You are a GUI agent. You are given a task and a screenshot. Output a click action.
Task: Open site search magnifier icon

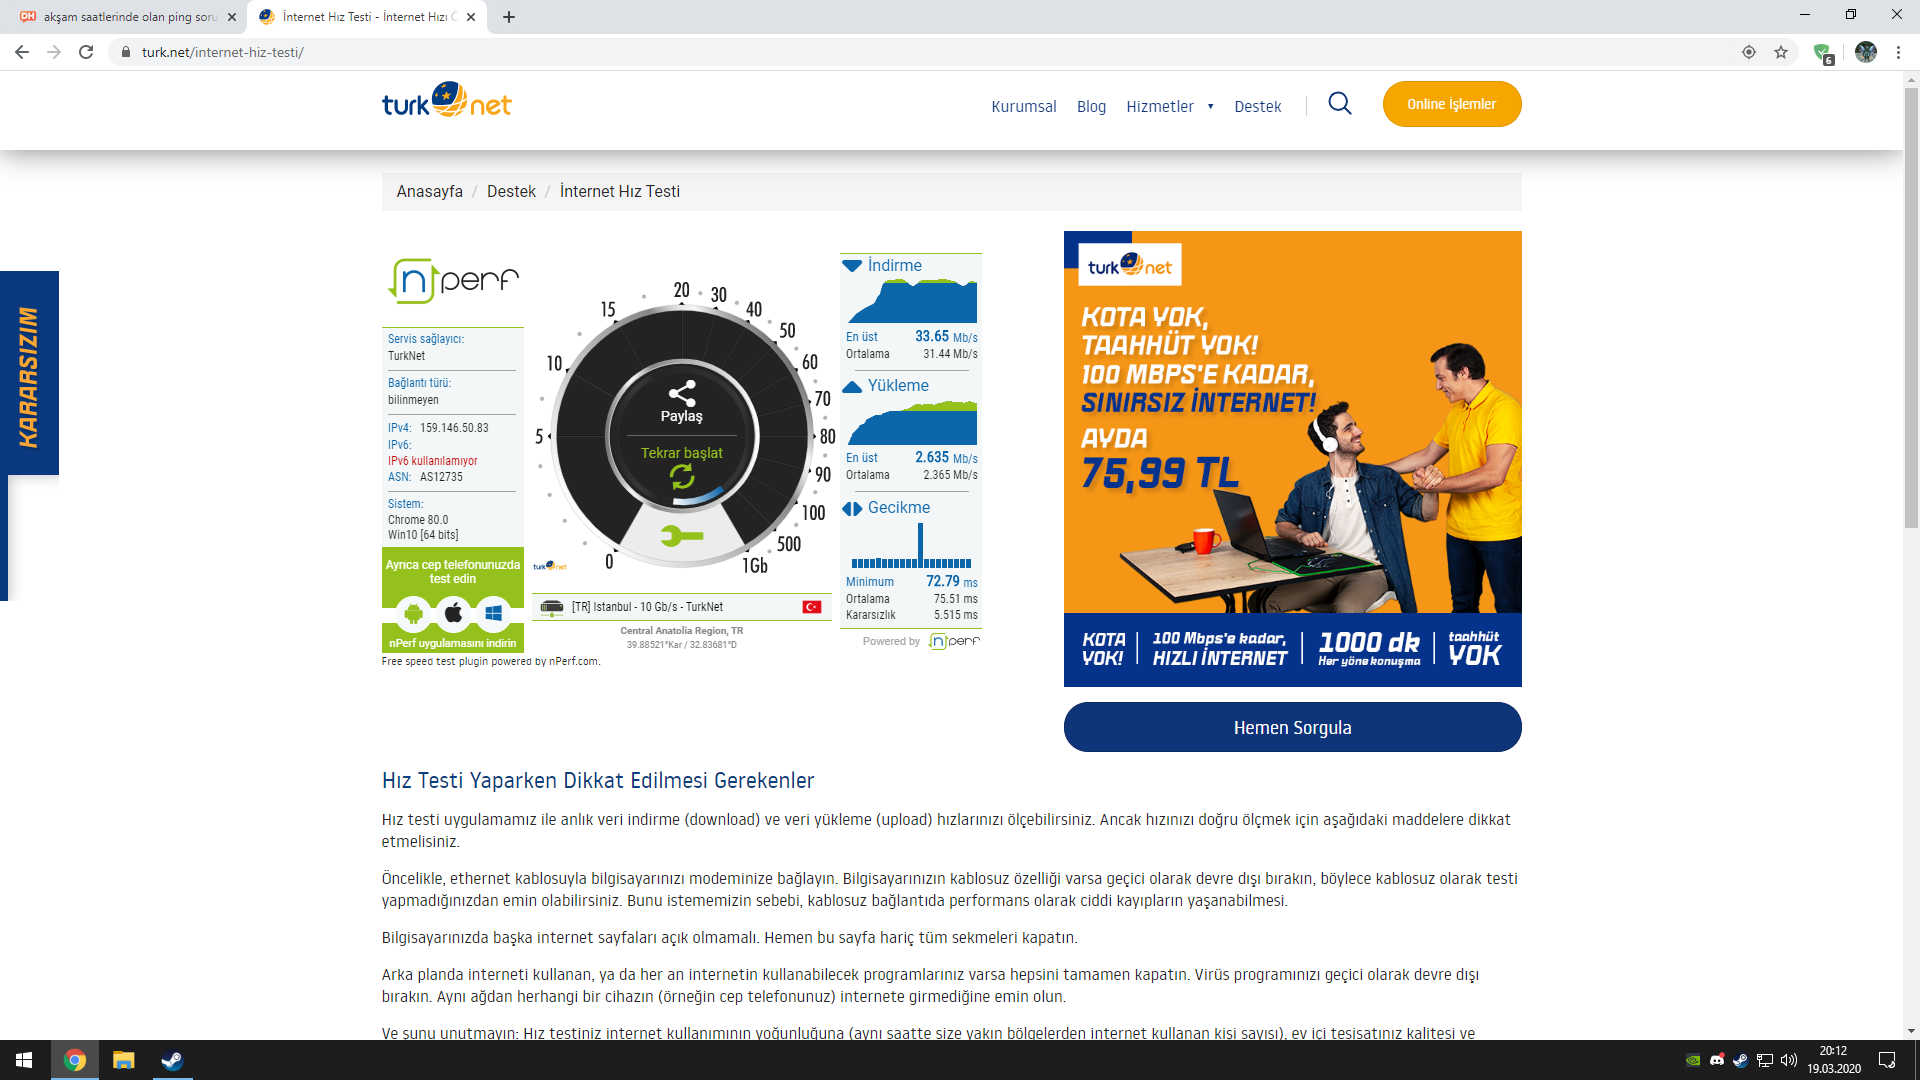(1340, 104)
